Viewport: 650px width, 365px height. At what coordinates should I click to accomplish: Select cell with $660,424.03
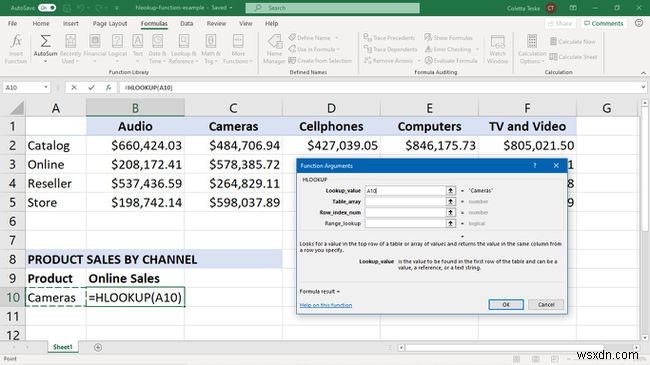[136, 146]
